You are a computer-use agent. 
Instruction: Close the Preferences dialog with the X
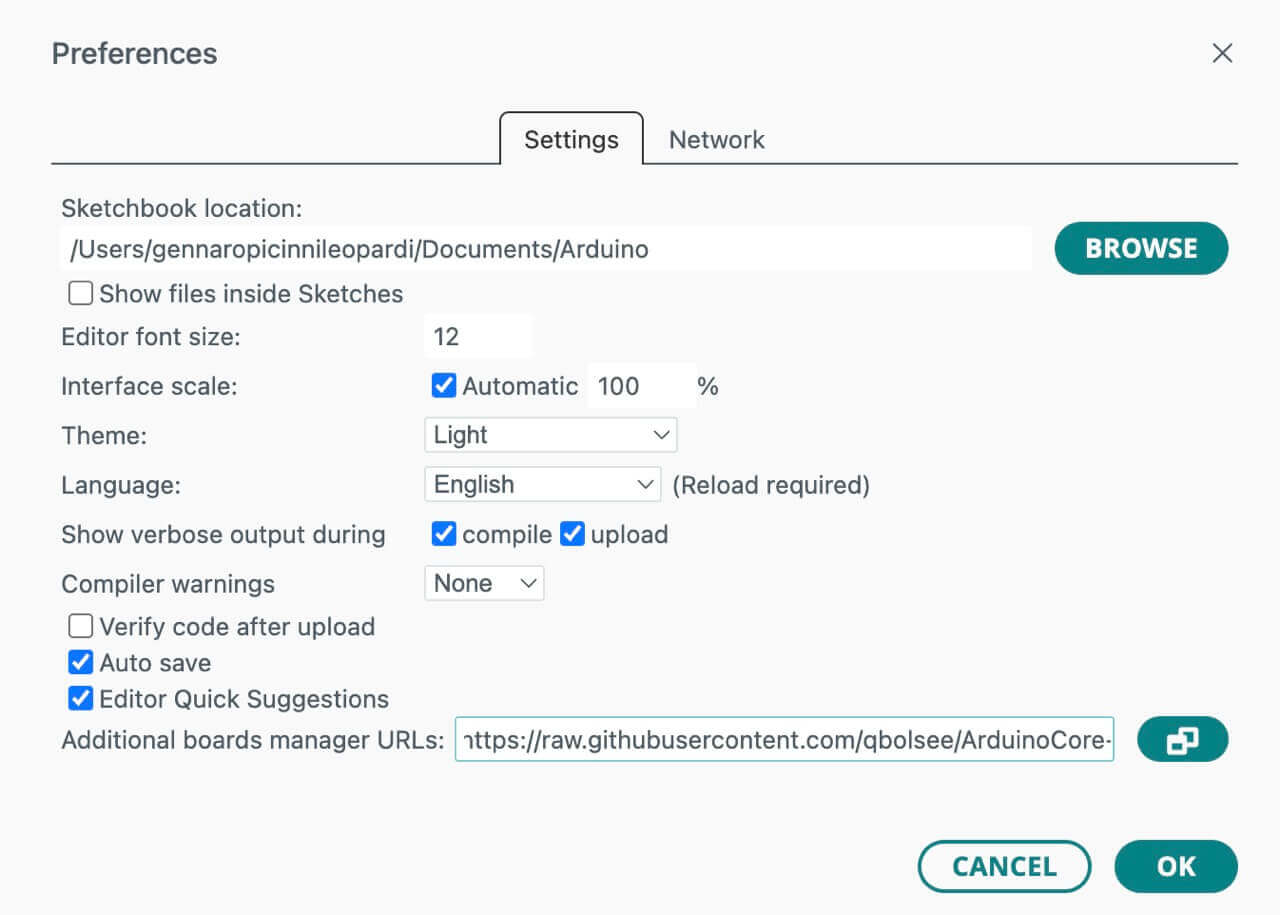tap(1222, 53)
